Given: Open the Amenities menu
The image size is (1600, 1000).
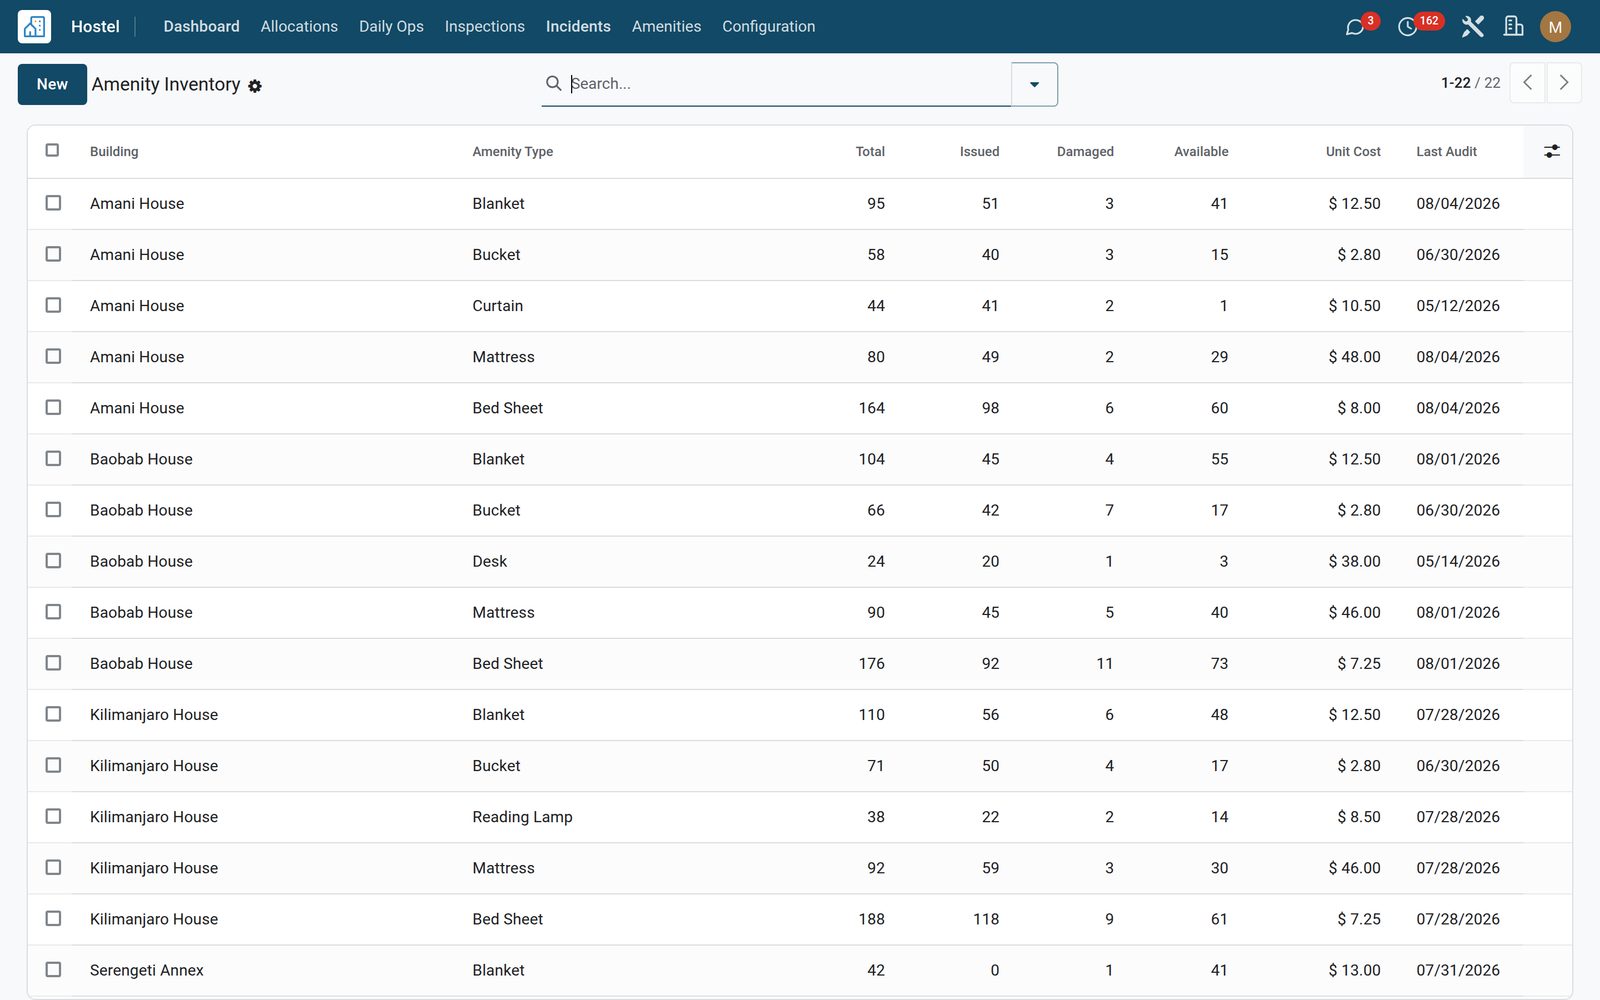Looking at the screenshot, I should pos(666,26).
